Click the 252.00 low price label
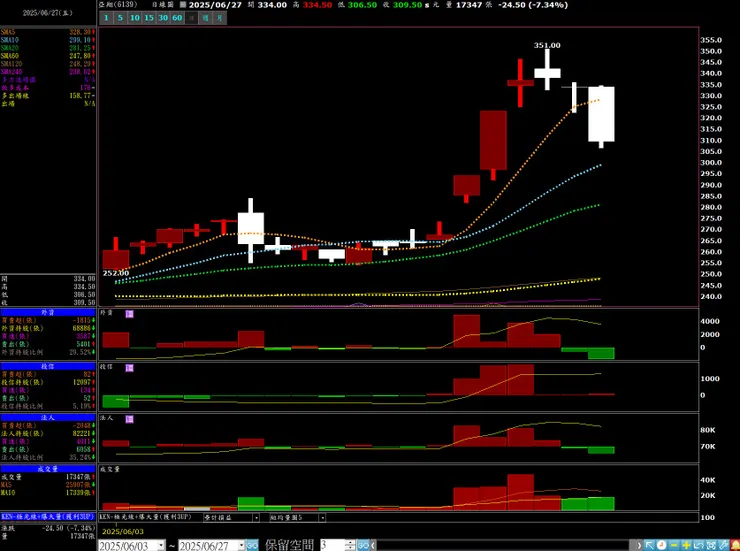Image resolution: width=740 pixels, height=551 pixels. point(116,273)
